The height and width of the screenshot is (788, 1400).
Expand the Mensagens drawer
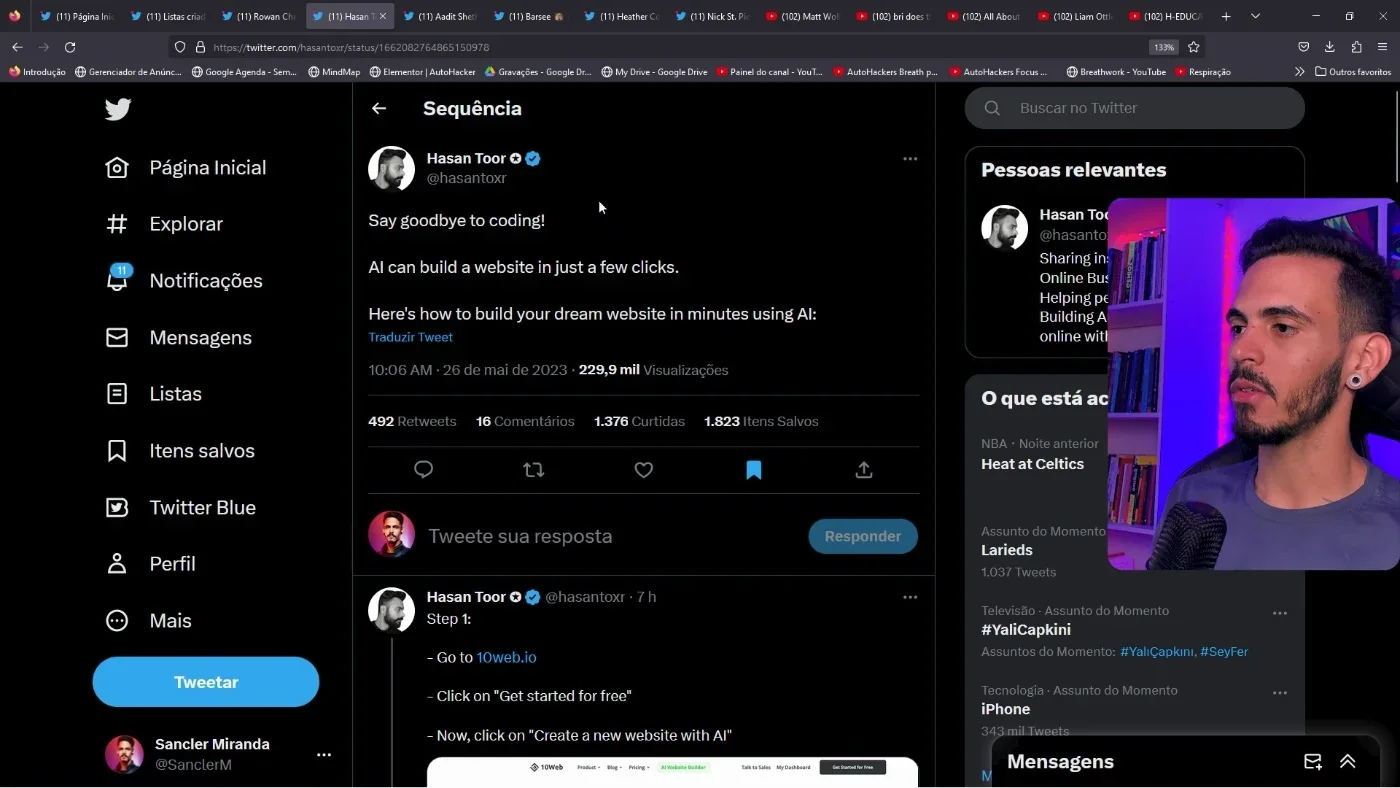[1348, 762]
